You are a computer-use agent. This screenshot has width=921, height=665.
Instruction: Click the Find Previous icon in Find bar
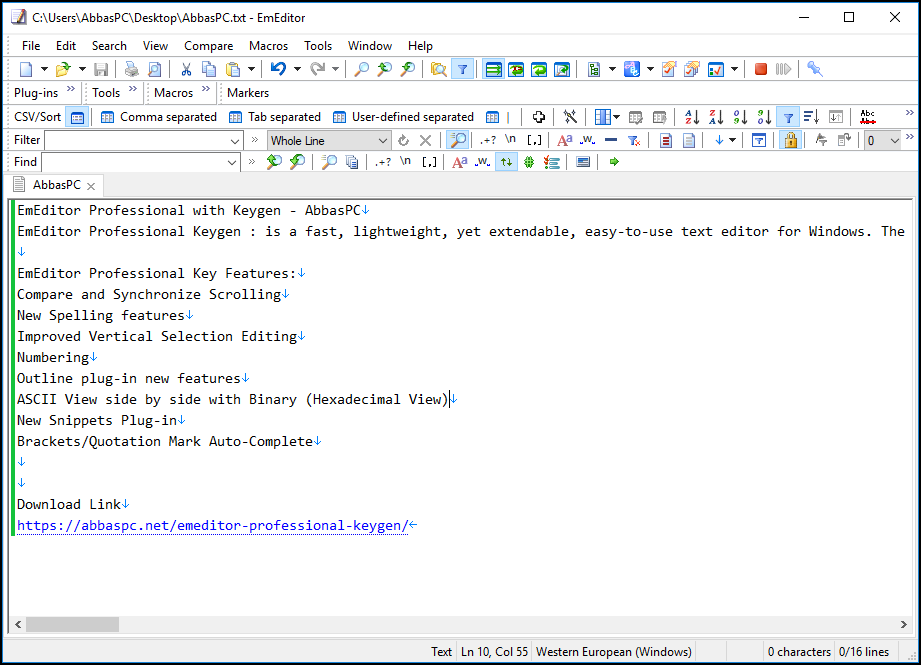tap(274, 162)
